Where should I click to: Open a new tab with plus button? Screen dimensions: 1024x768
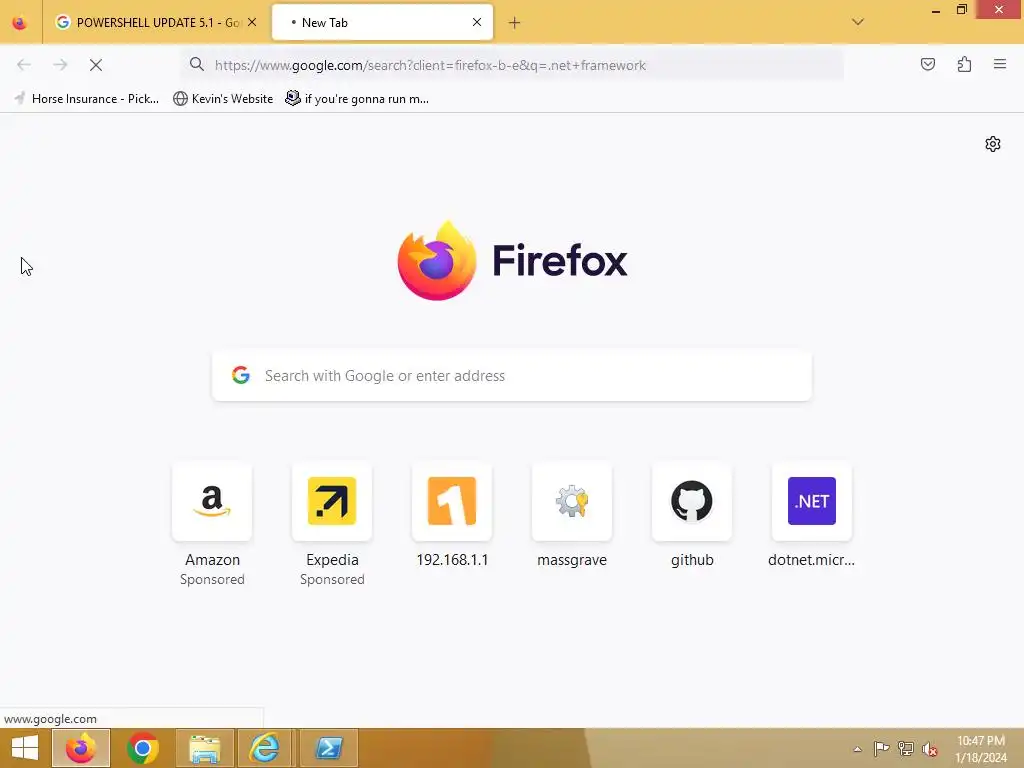click(x=515, y=23)
